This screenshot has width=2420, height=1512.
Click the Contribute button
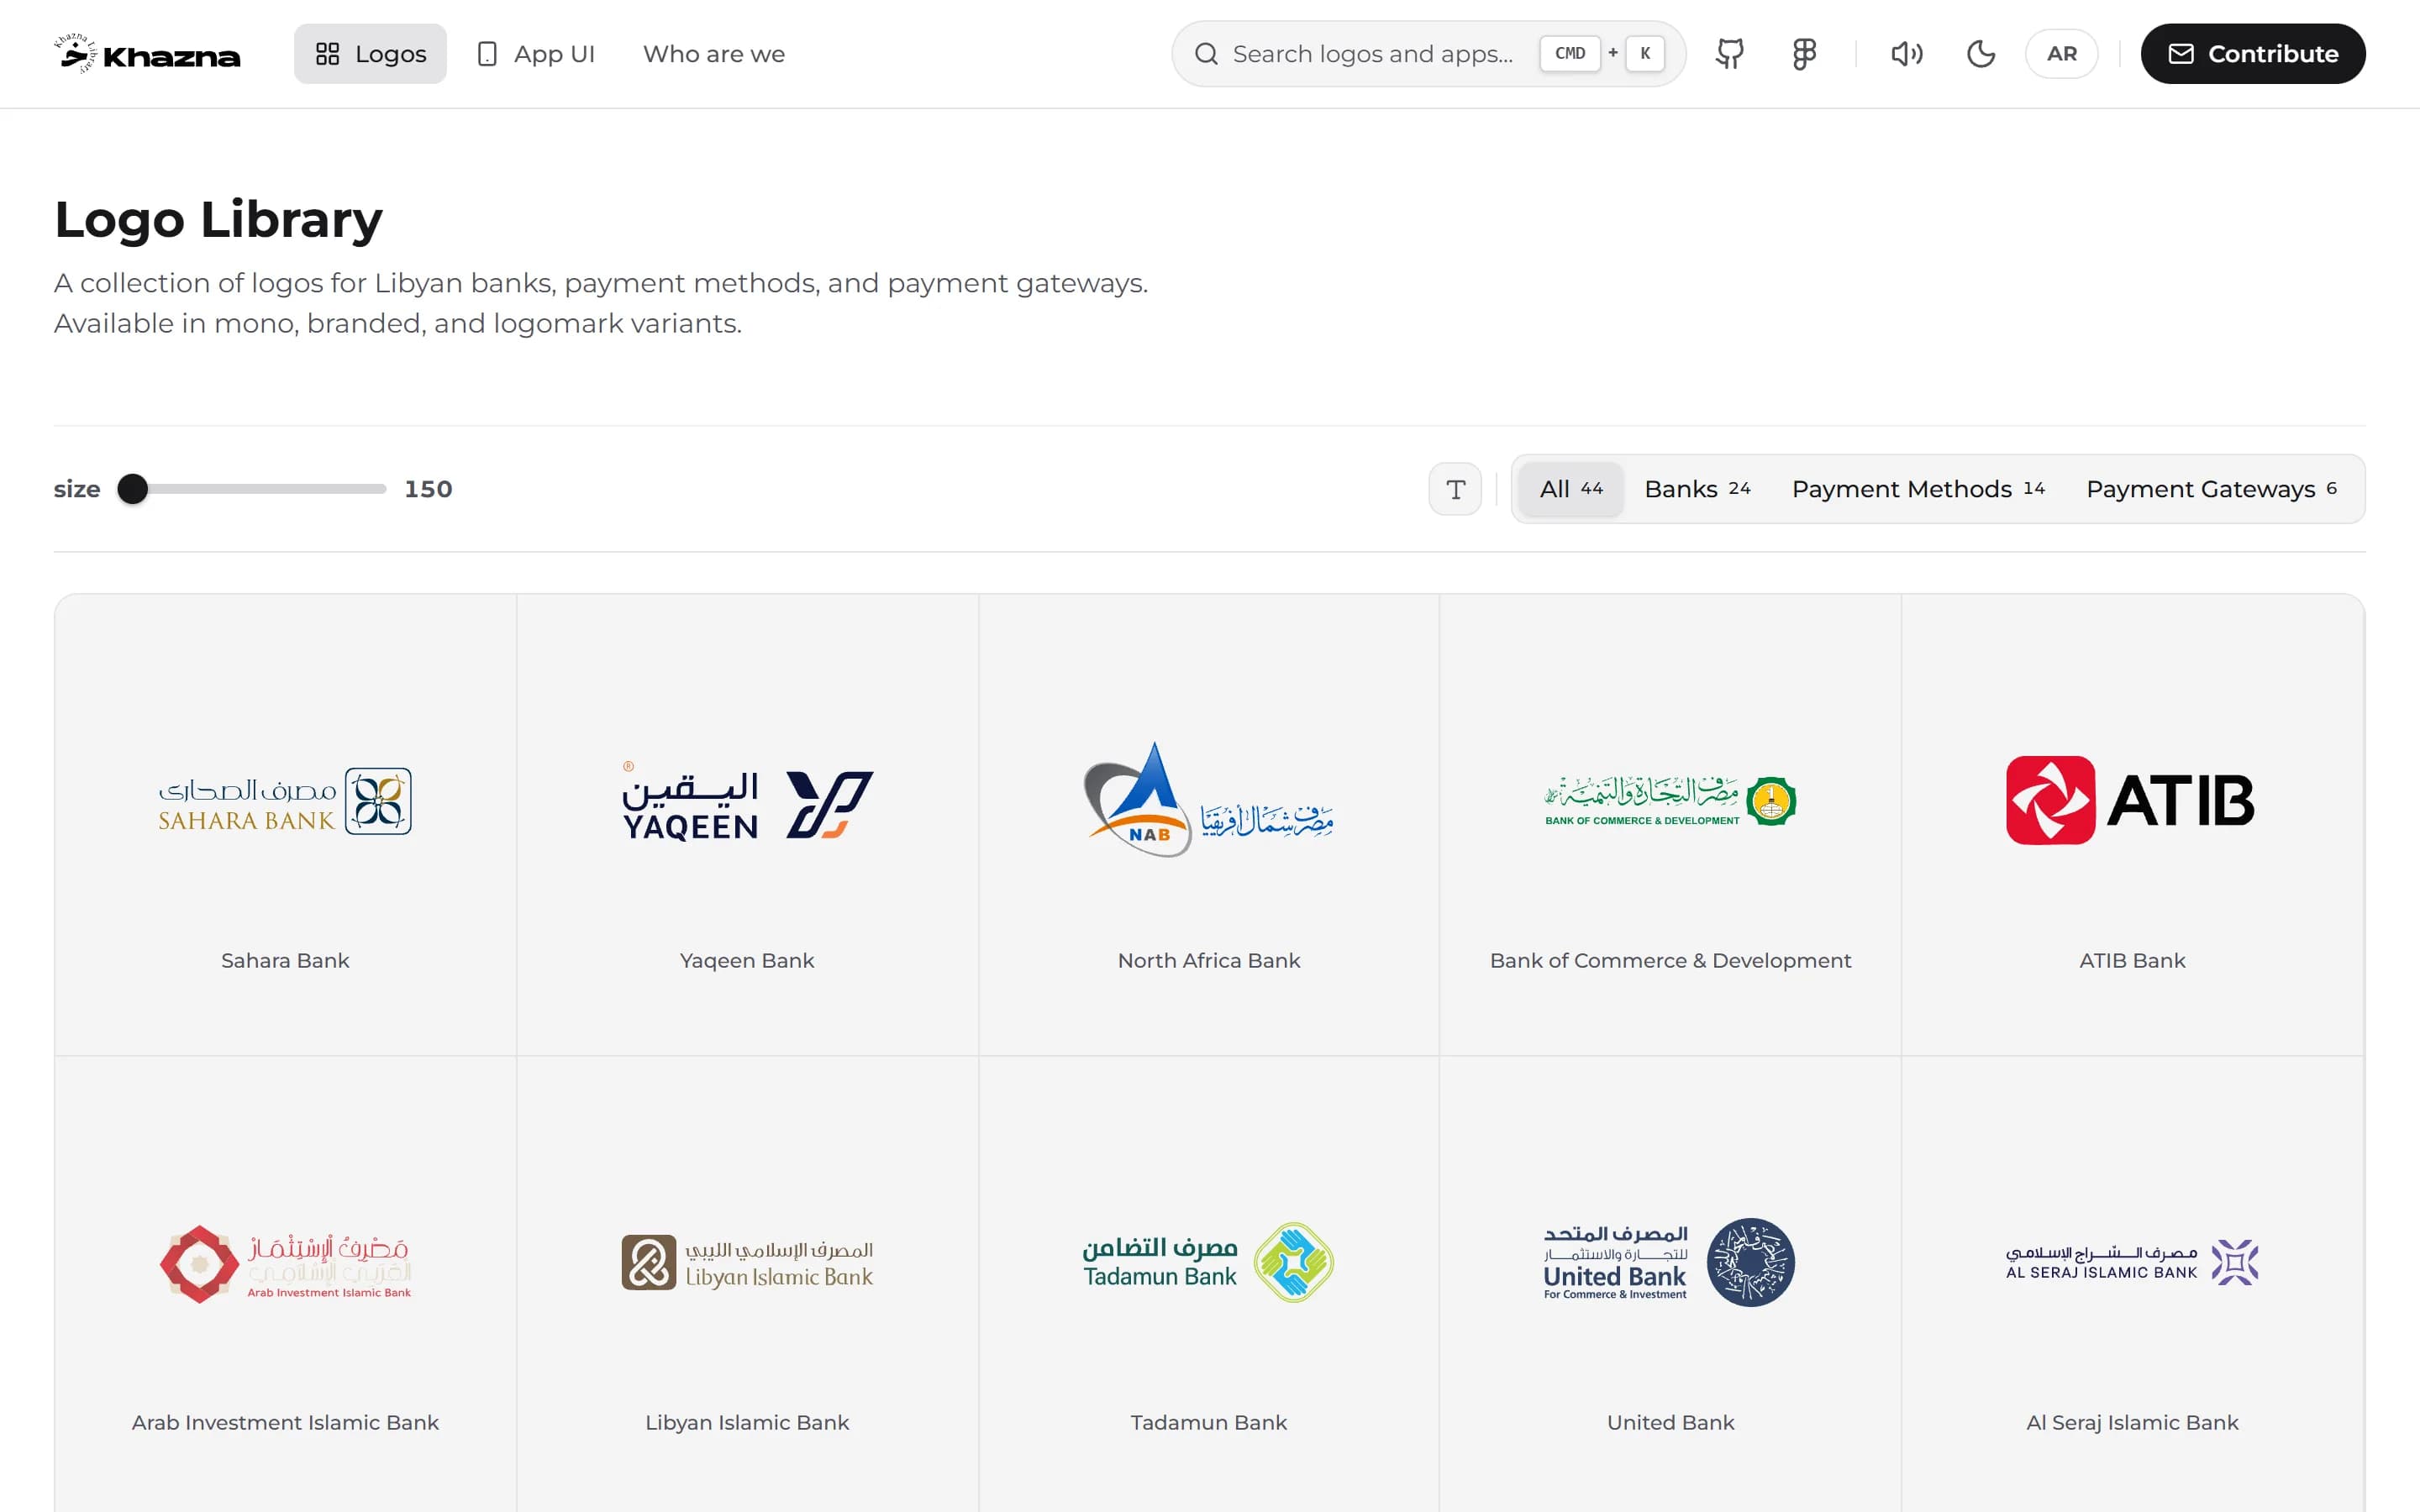pos(2253,54)
